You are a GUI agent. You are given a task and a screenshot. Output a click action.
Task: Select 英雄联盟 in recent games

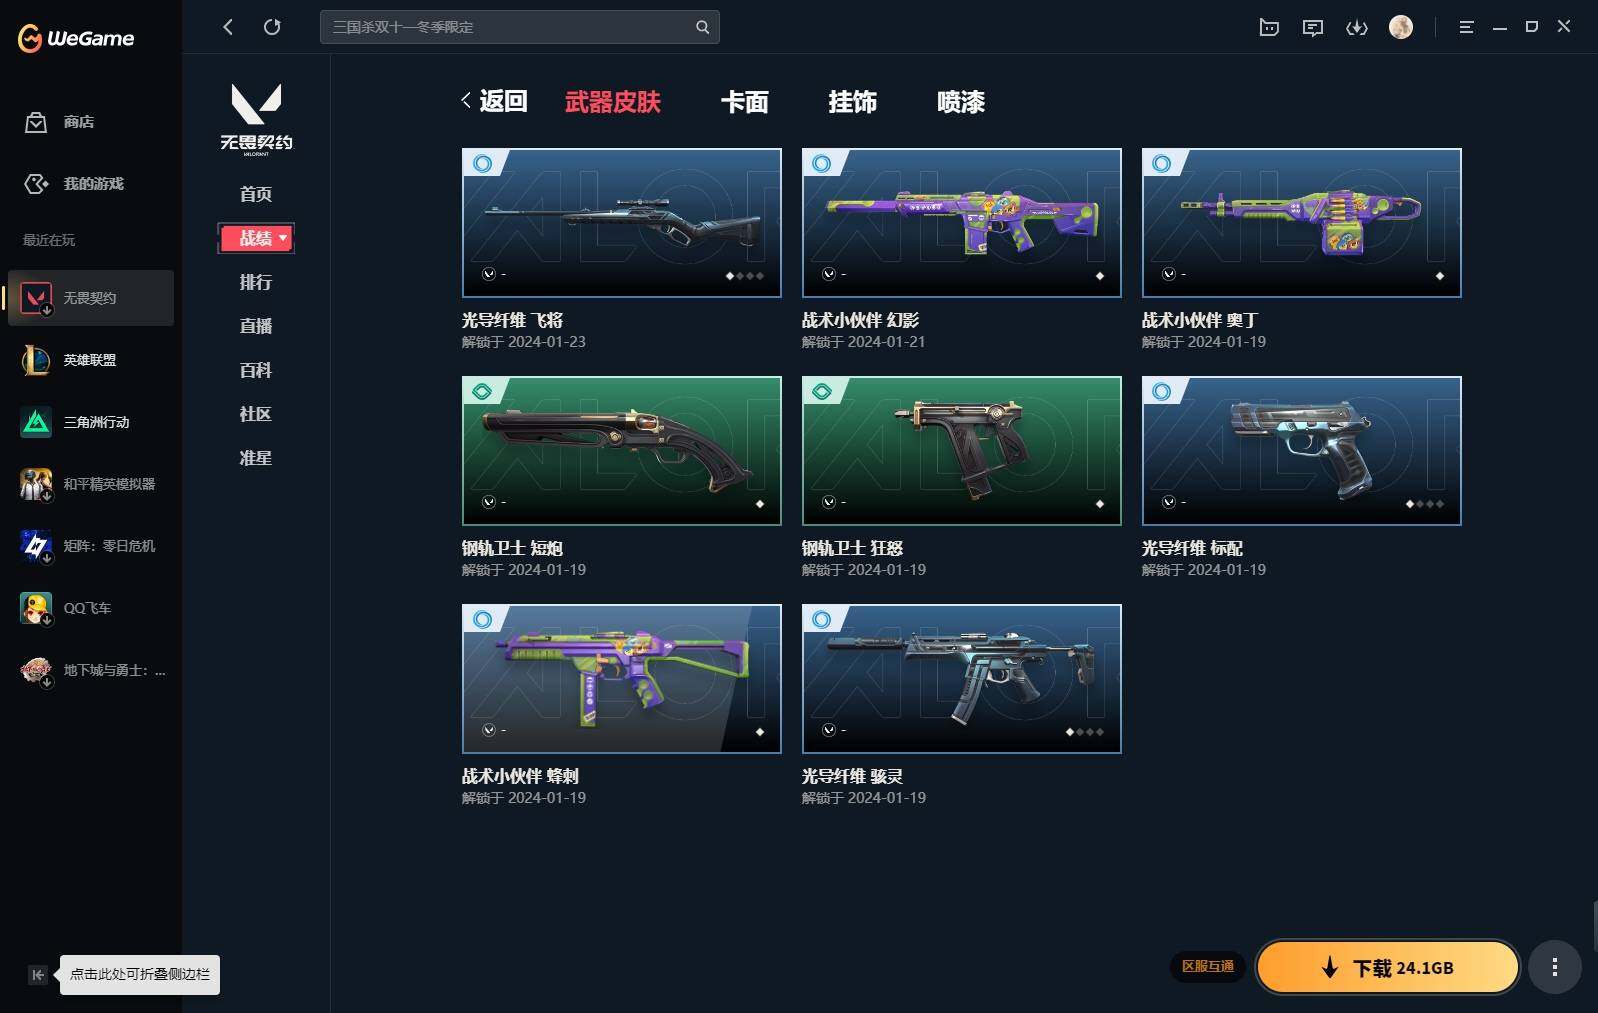coord(91,360)
